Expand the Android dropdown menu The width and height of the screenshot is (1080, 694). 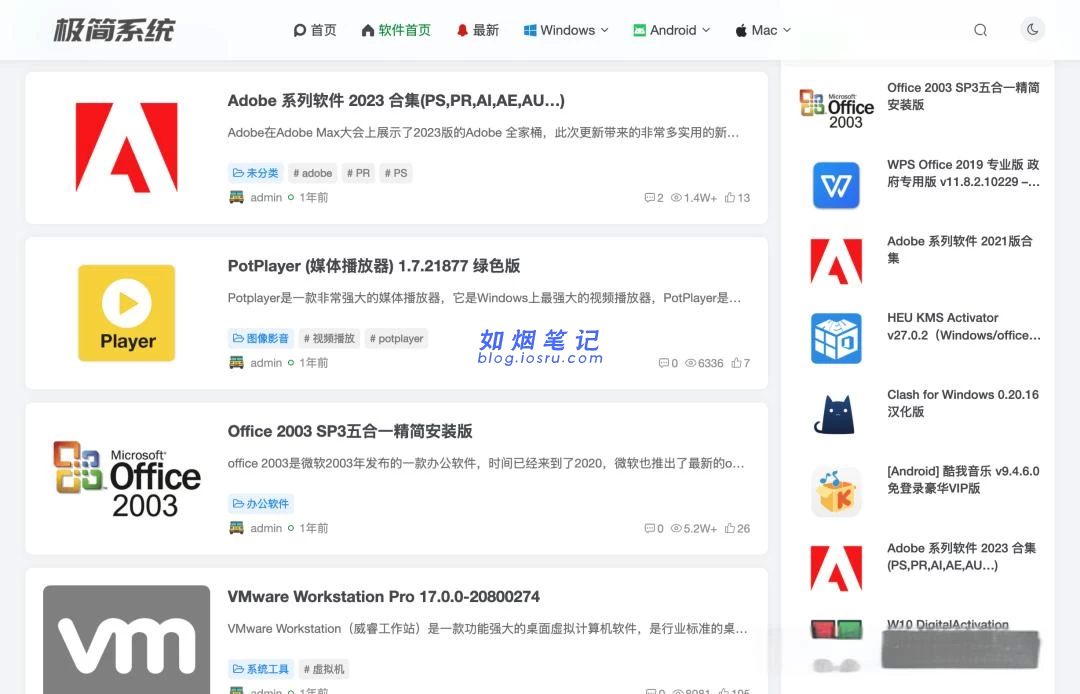(x=672, y=30)
